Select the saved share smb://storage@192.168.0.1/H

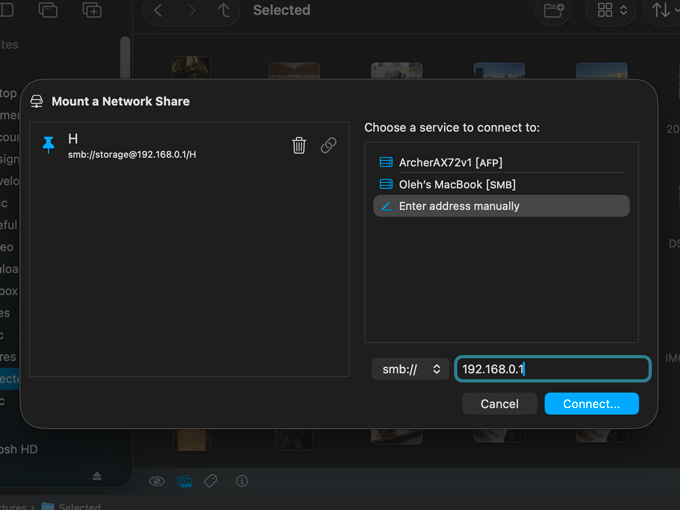(132, 155)
